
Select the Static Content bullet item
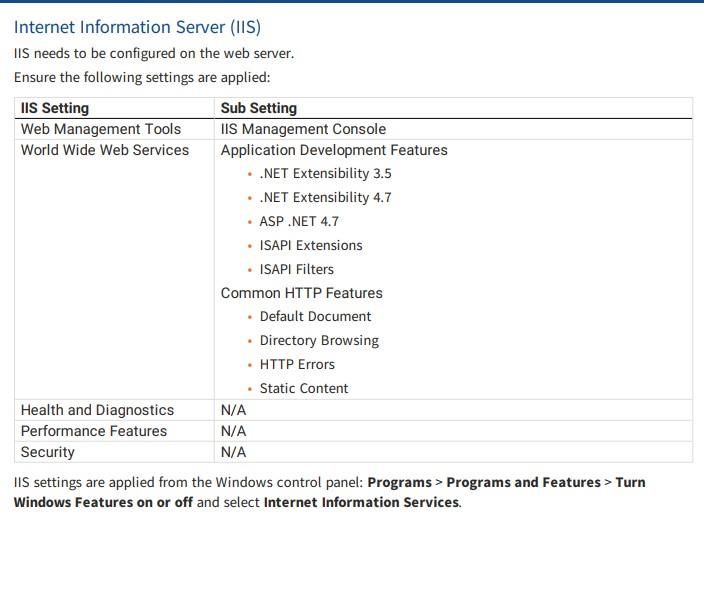(304, 388)
